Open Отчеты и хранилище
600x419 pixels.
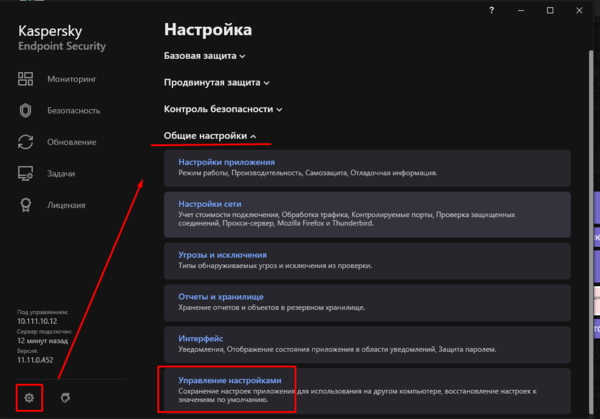(x=221, y=297)
